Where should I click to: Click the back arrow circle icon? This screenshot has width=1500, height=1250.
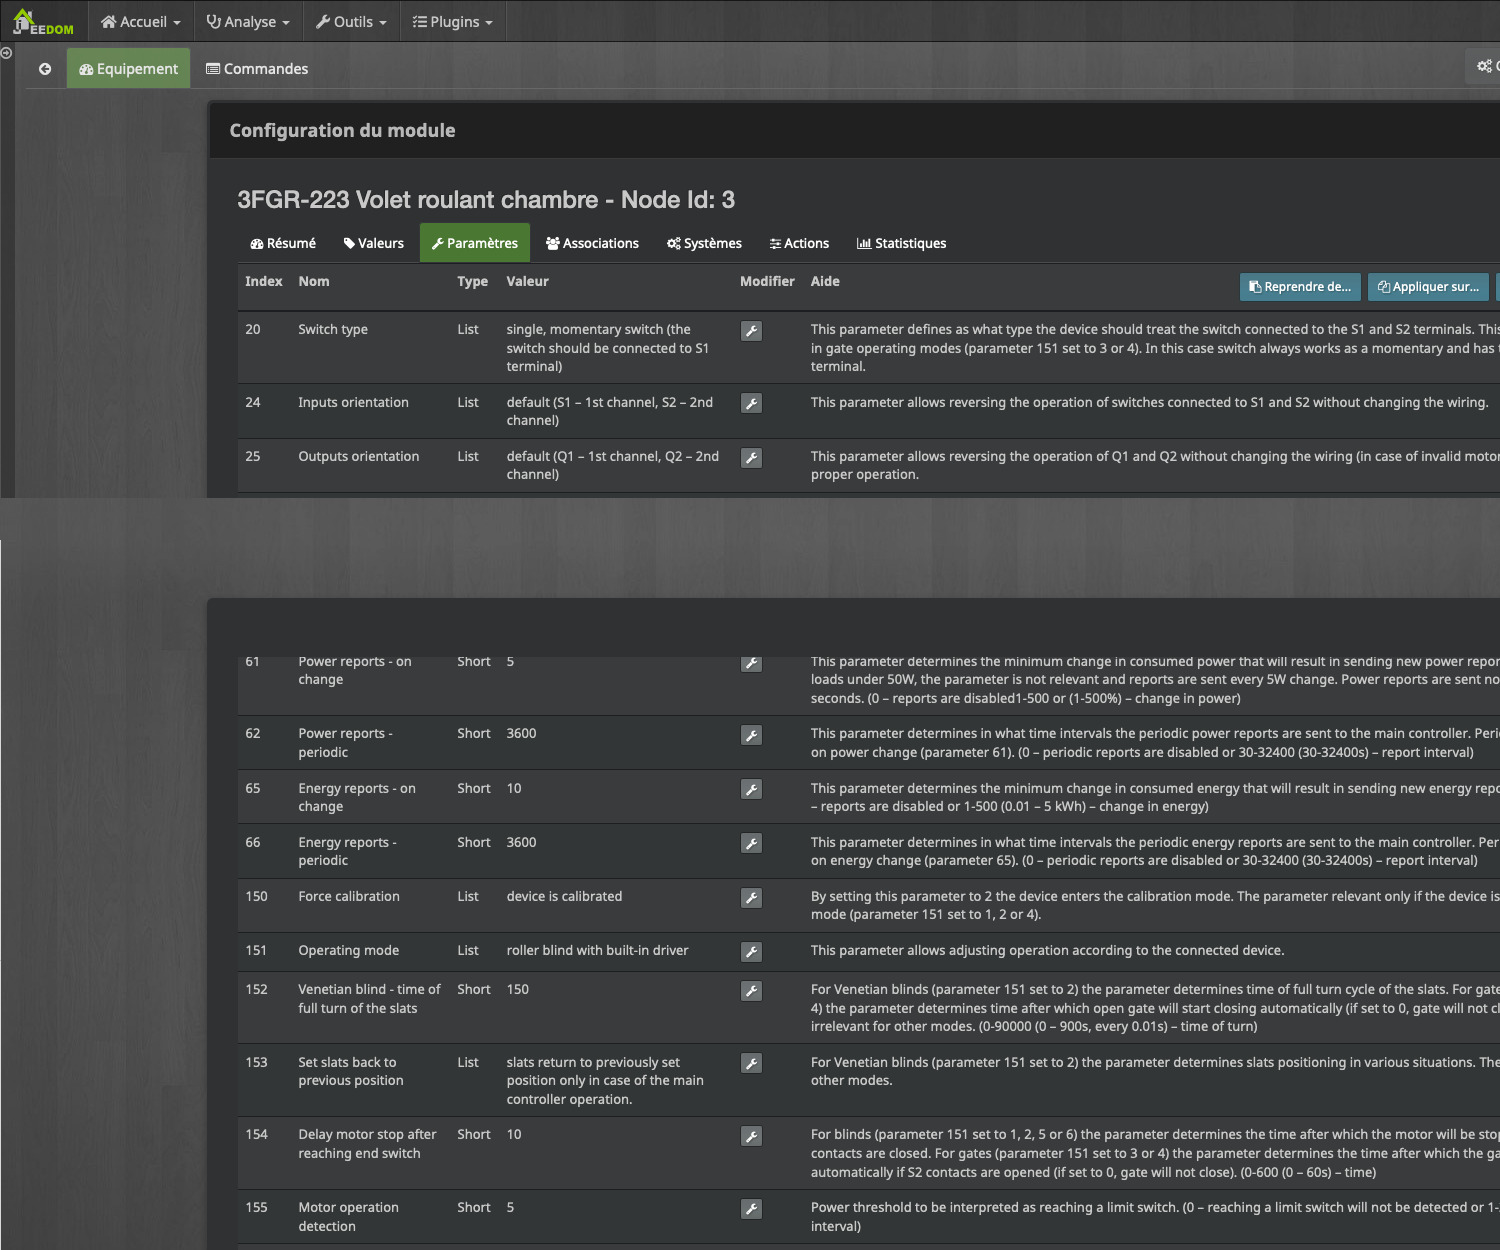click(45, 69)
